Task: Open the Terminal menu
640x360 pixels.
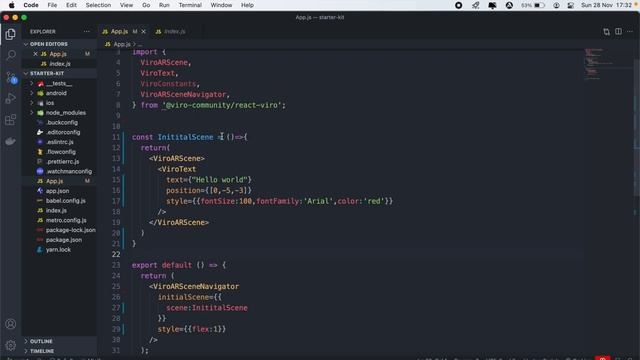Action: [190, 5]
